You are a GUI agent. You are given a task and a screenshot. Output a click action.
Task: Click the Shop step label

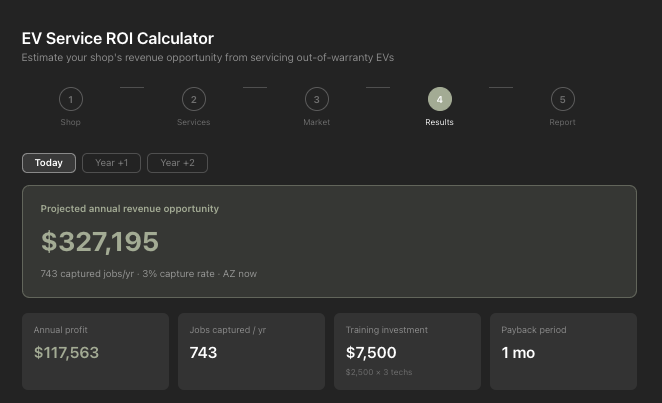(70, 122)
